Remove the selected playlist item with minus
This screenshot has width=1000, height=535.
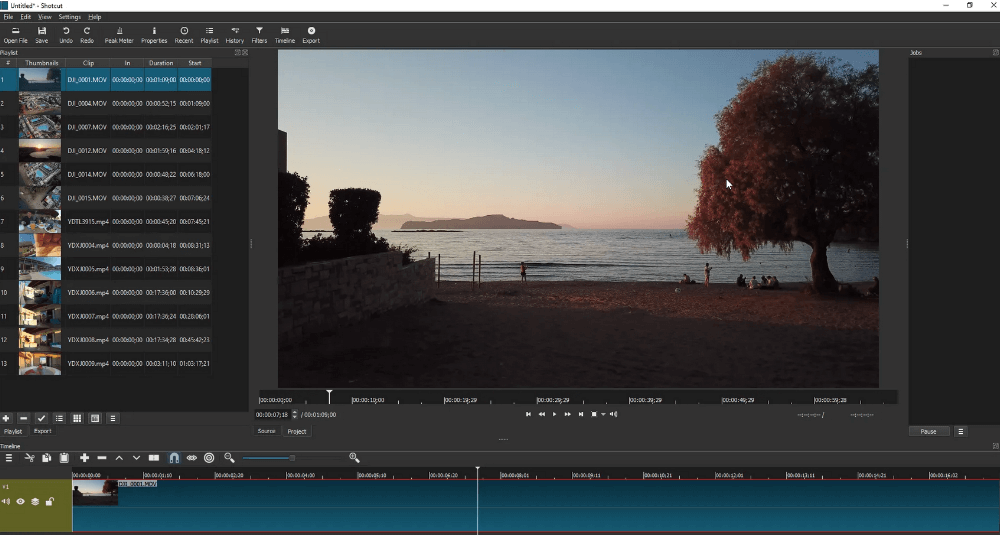[24, 418]
